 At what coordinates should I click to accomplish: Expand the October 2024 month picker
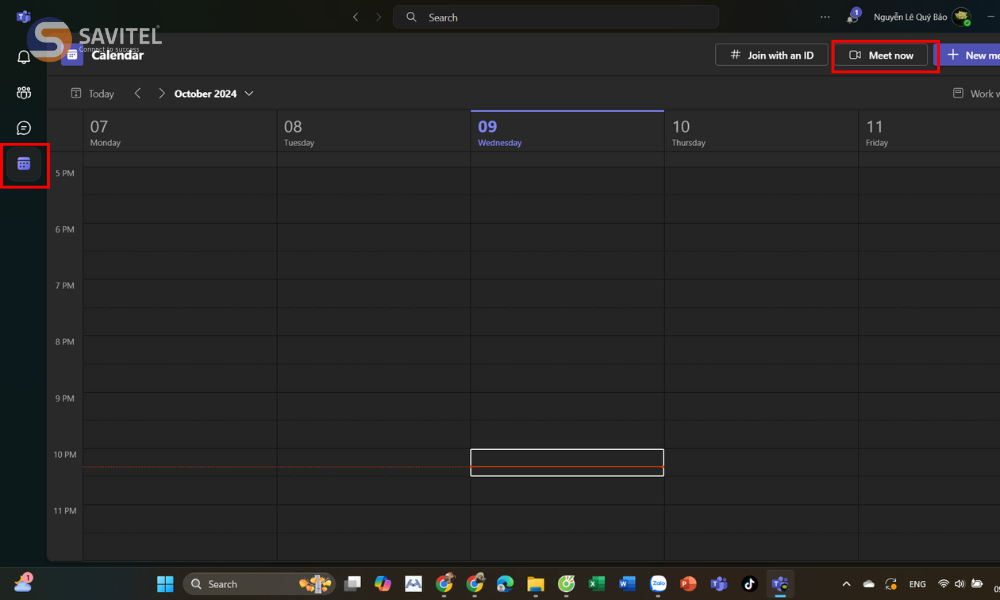pos(214,94)
